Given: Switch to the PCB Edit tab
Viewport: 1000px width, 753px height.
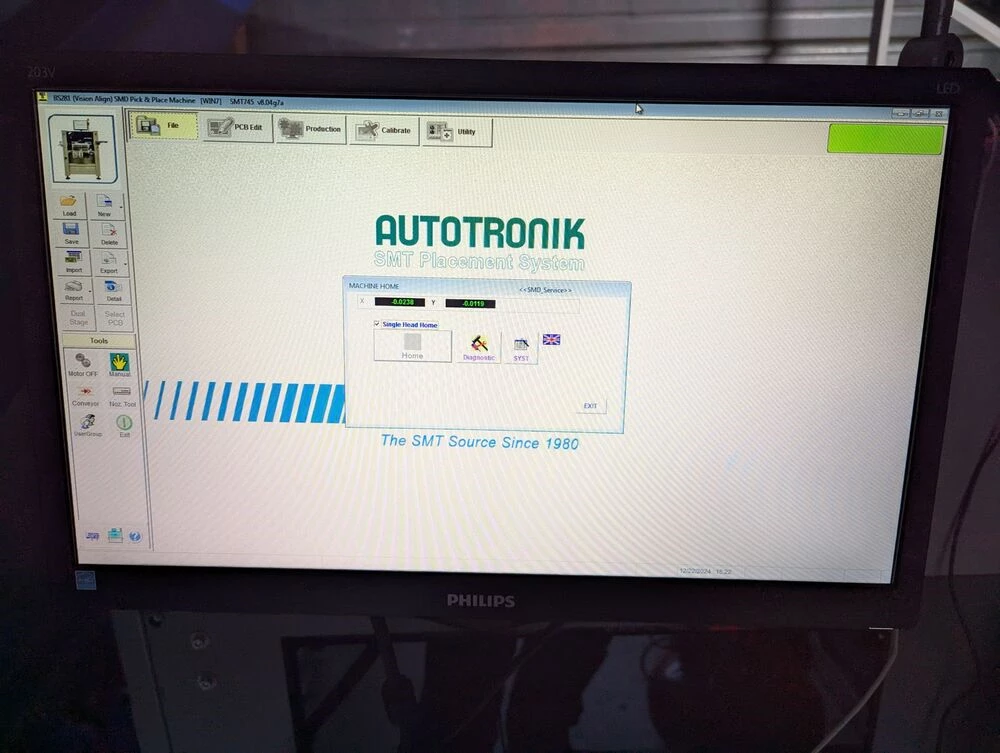Looking at the screenshot, I should [238, 128].
